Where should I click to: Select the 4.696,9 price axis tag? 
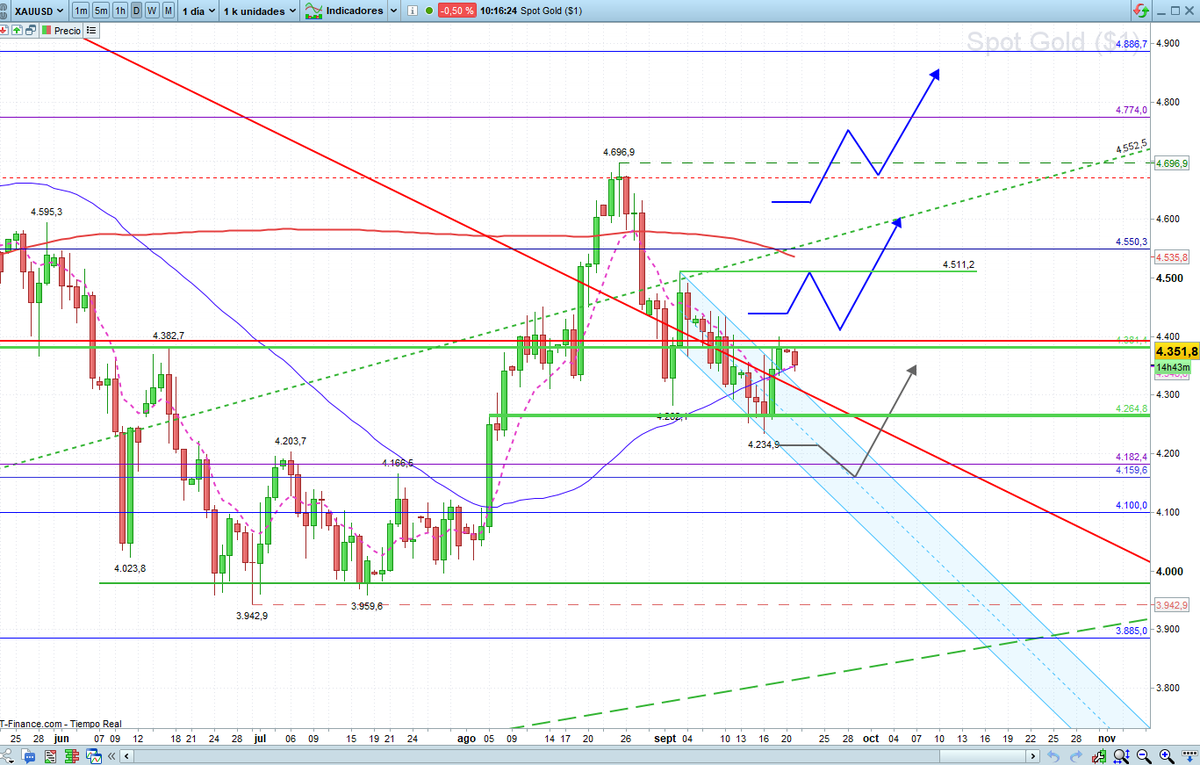(x=1170, y=163)
